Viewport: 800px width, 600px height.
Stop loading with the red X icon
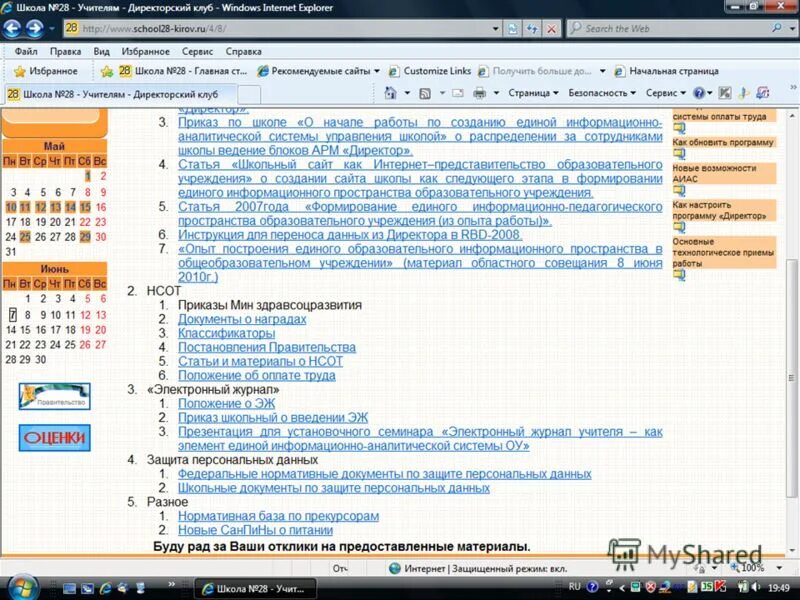552,29
